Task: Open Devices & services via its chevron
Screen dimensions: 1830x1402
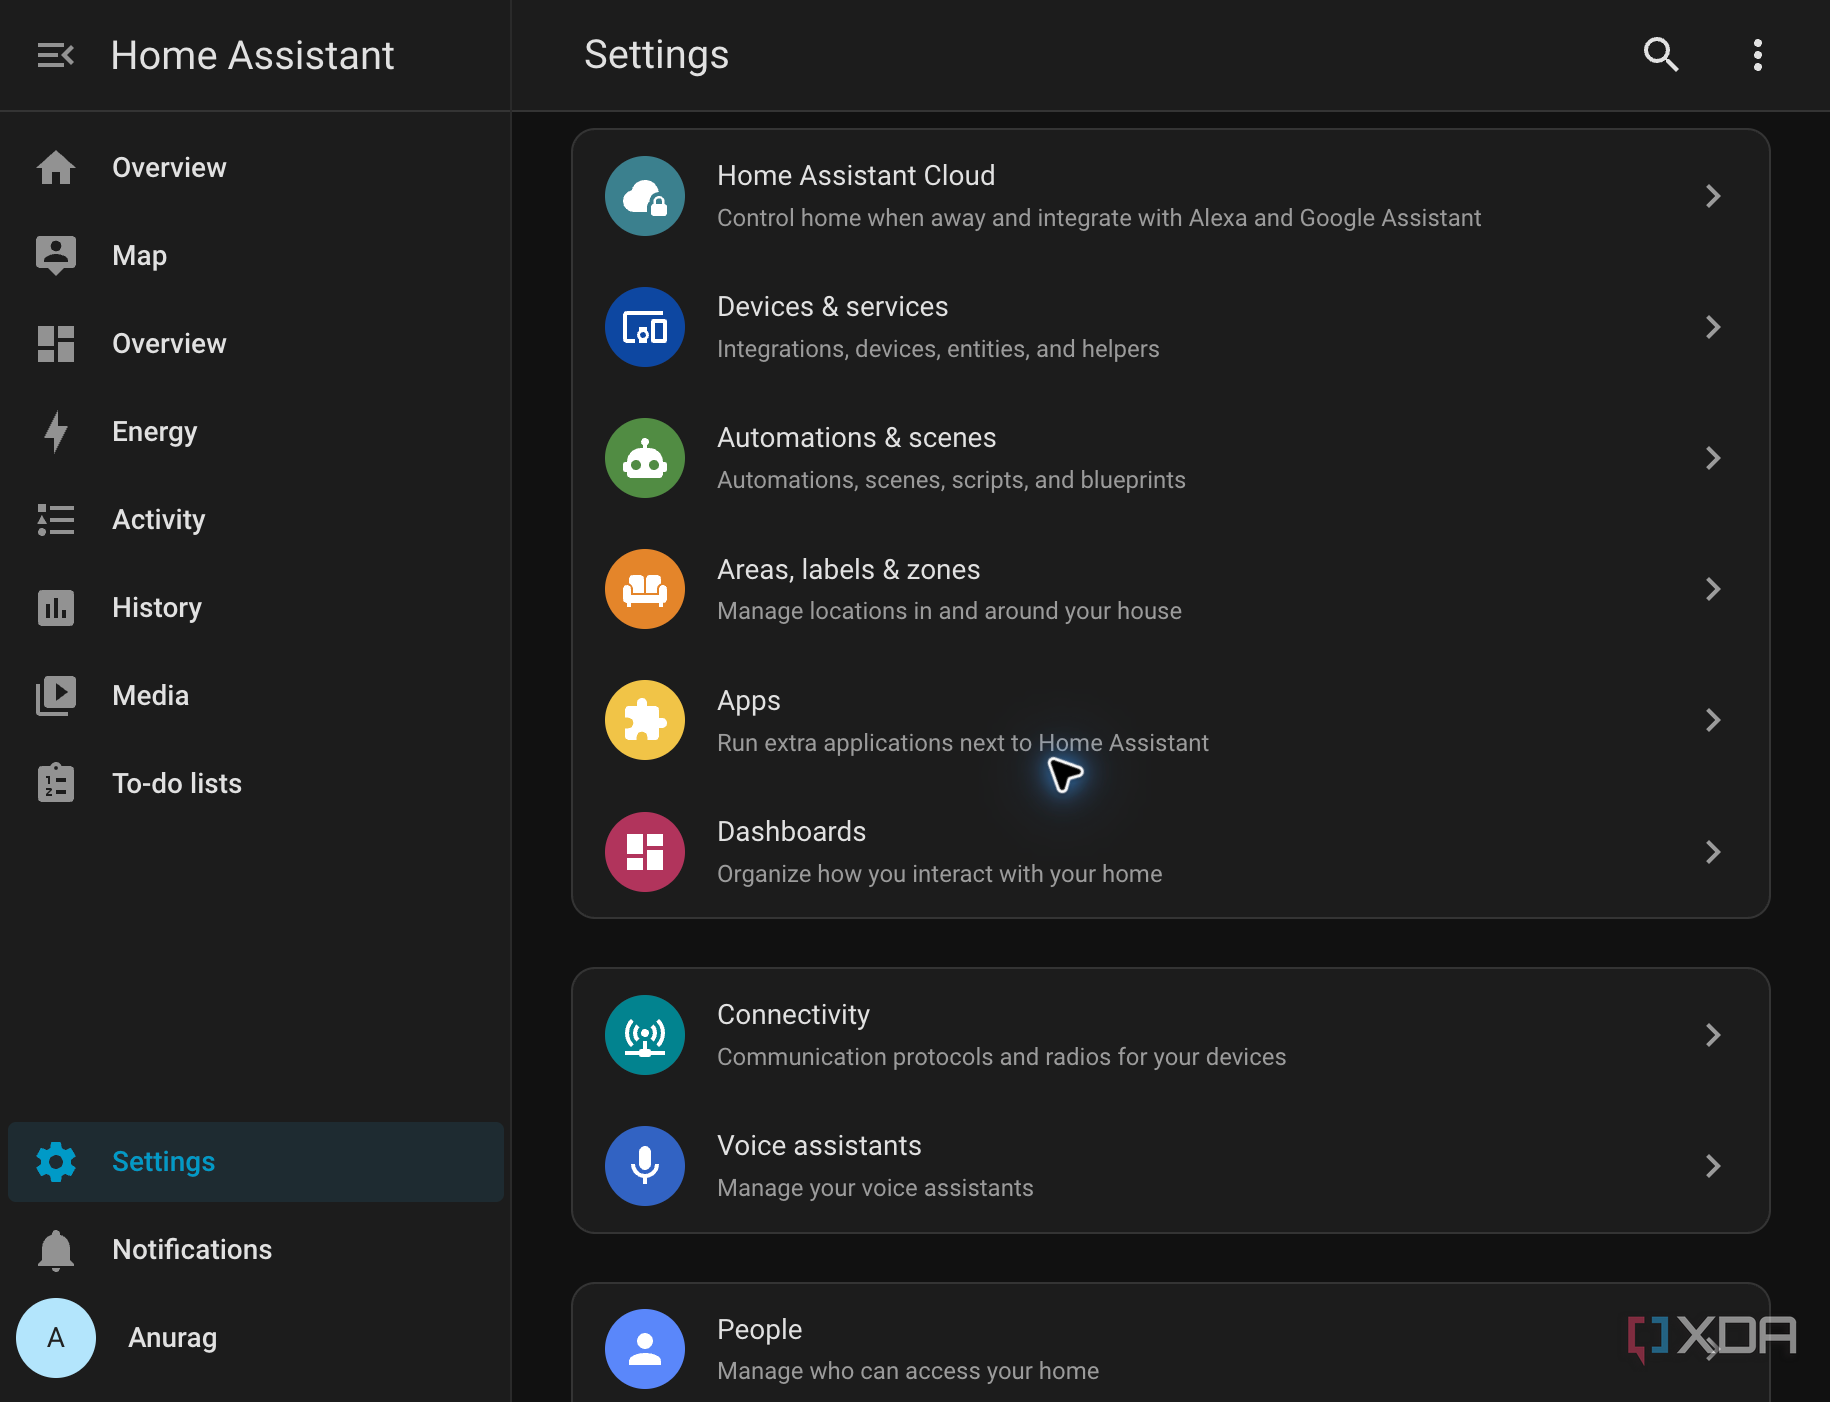Action: (x=1713, y=327)
